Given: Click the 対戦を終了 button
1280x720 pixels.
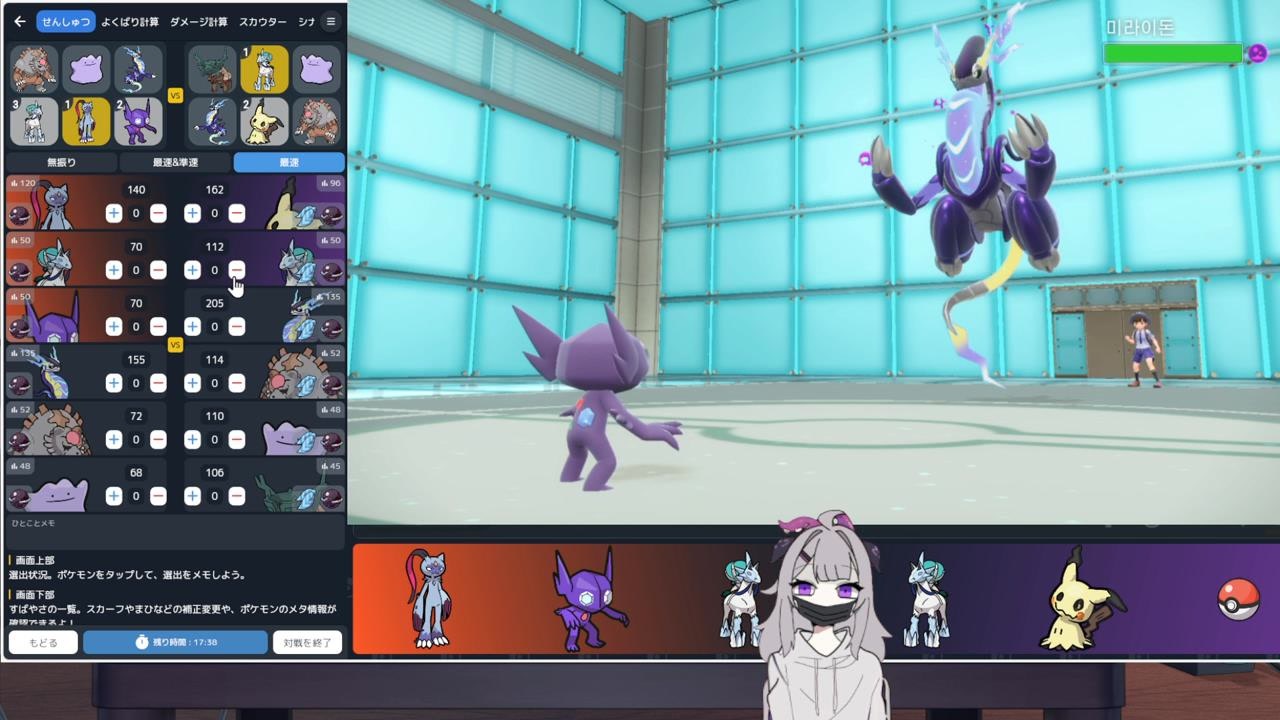Looking at the screenshot, I should tap(308, 642).
